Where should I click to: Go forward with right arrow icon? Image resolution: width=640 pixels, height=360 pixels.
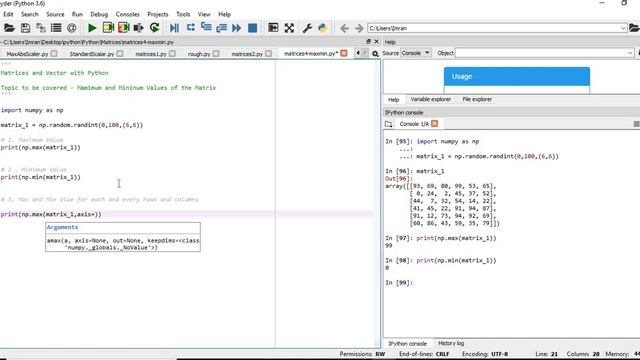[359, 28]
